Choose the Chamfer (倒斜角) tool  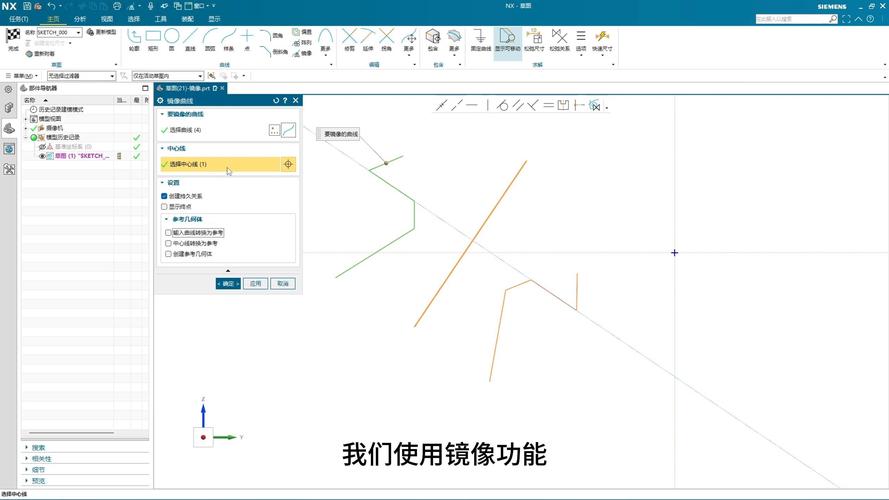point(273,52)
